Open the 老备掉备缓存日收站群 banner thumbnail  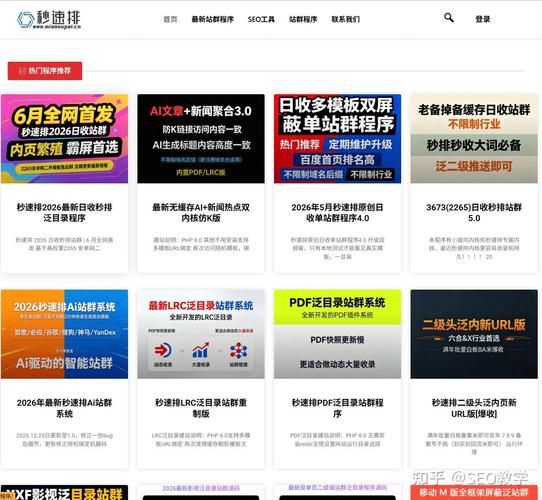pos(474,139)
